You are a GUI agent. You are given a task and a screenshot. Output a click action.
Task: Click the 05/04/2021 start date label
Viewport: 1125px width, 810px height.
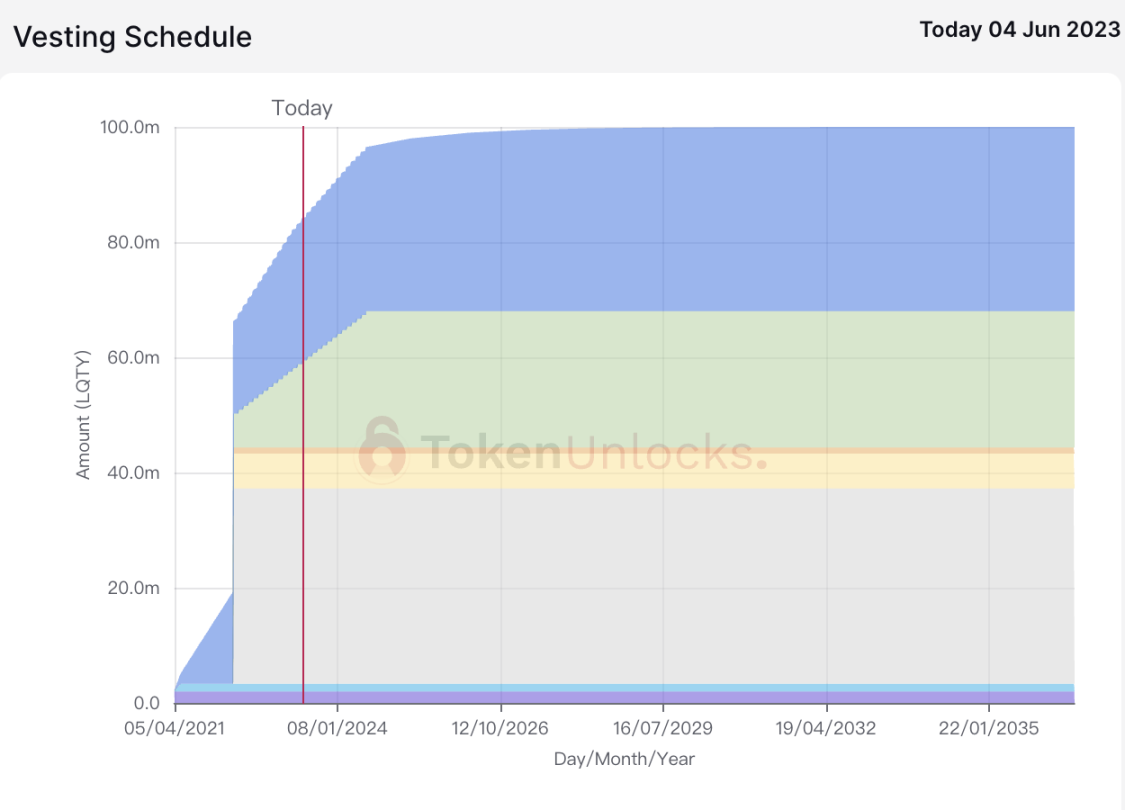point(174,728)
